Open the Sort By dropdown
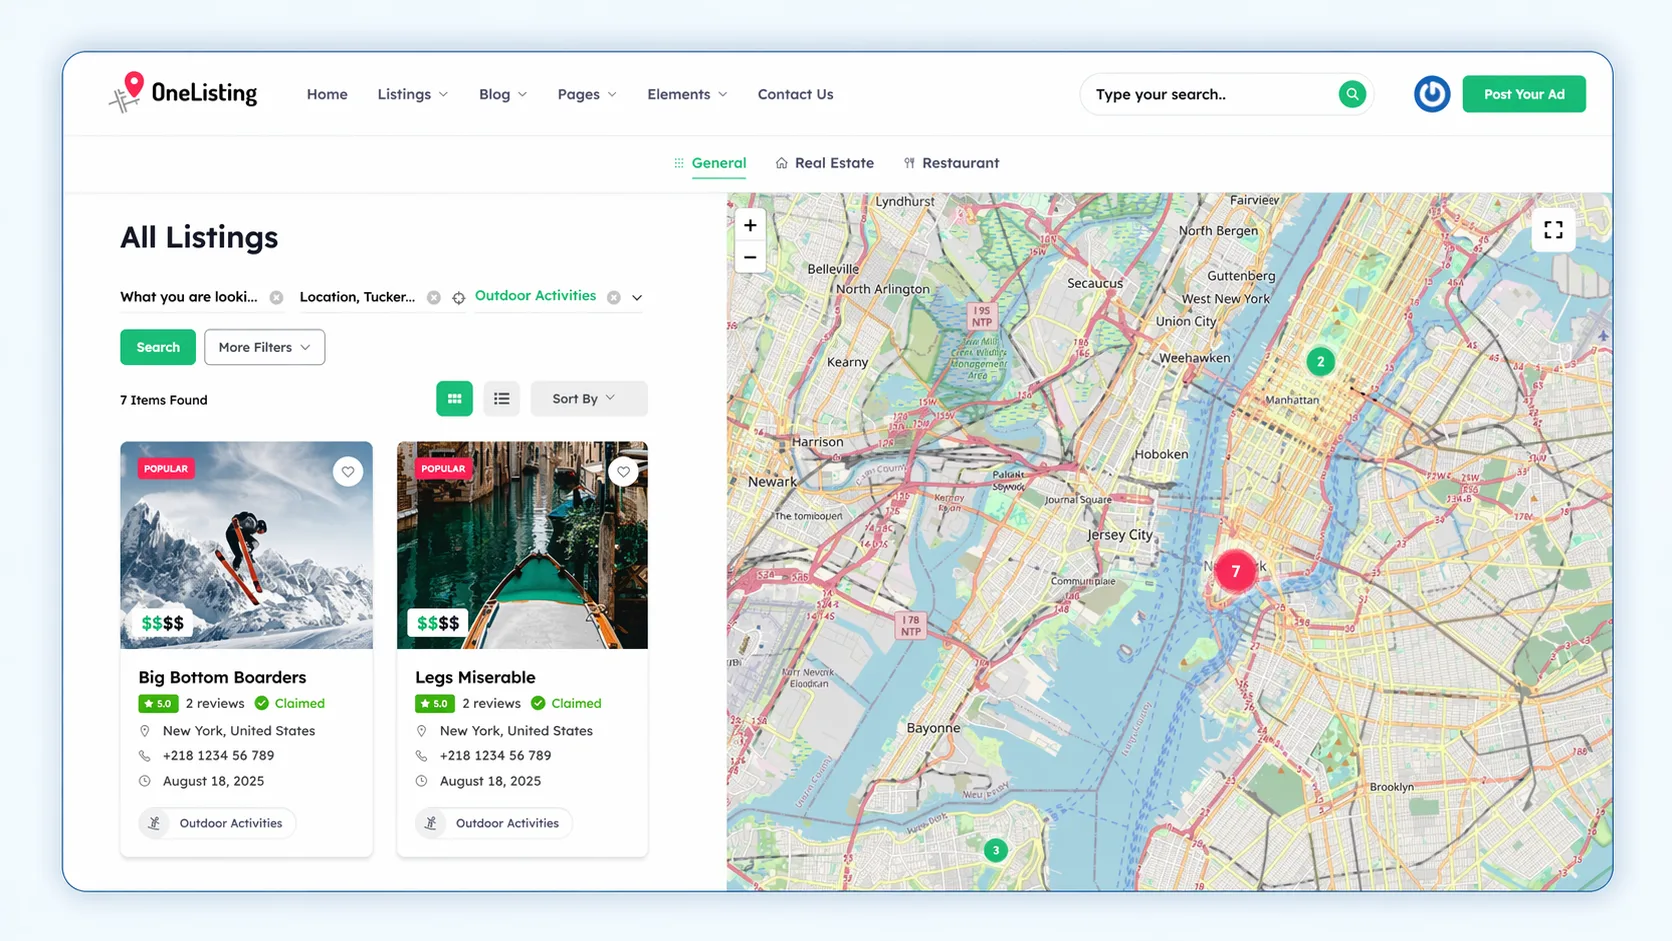The height and width of the screenshot is (941, 1672). click(x=588, y=399)
